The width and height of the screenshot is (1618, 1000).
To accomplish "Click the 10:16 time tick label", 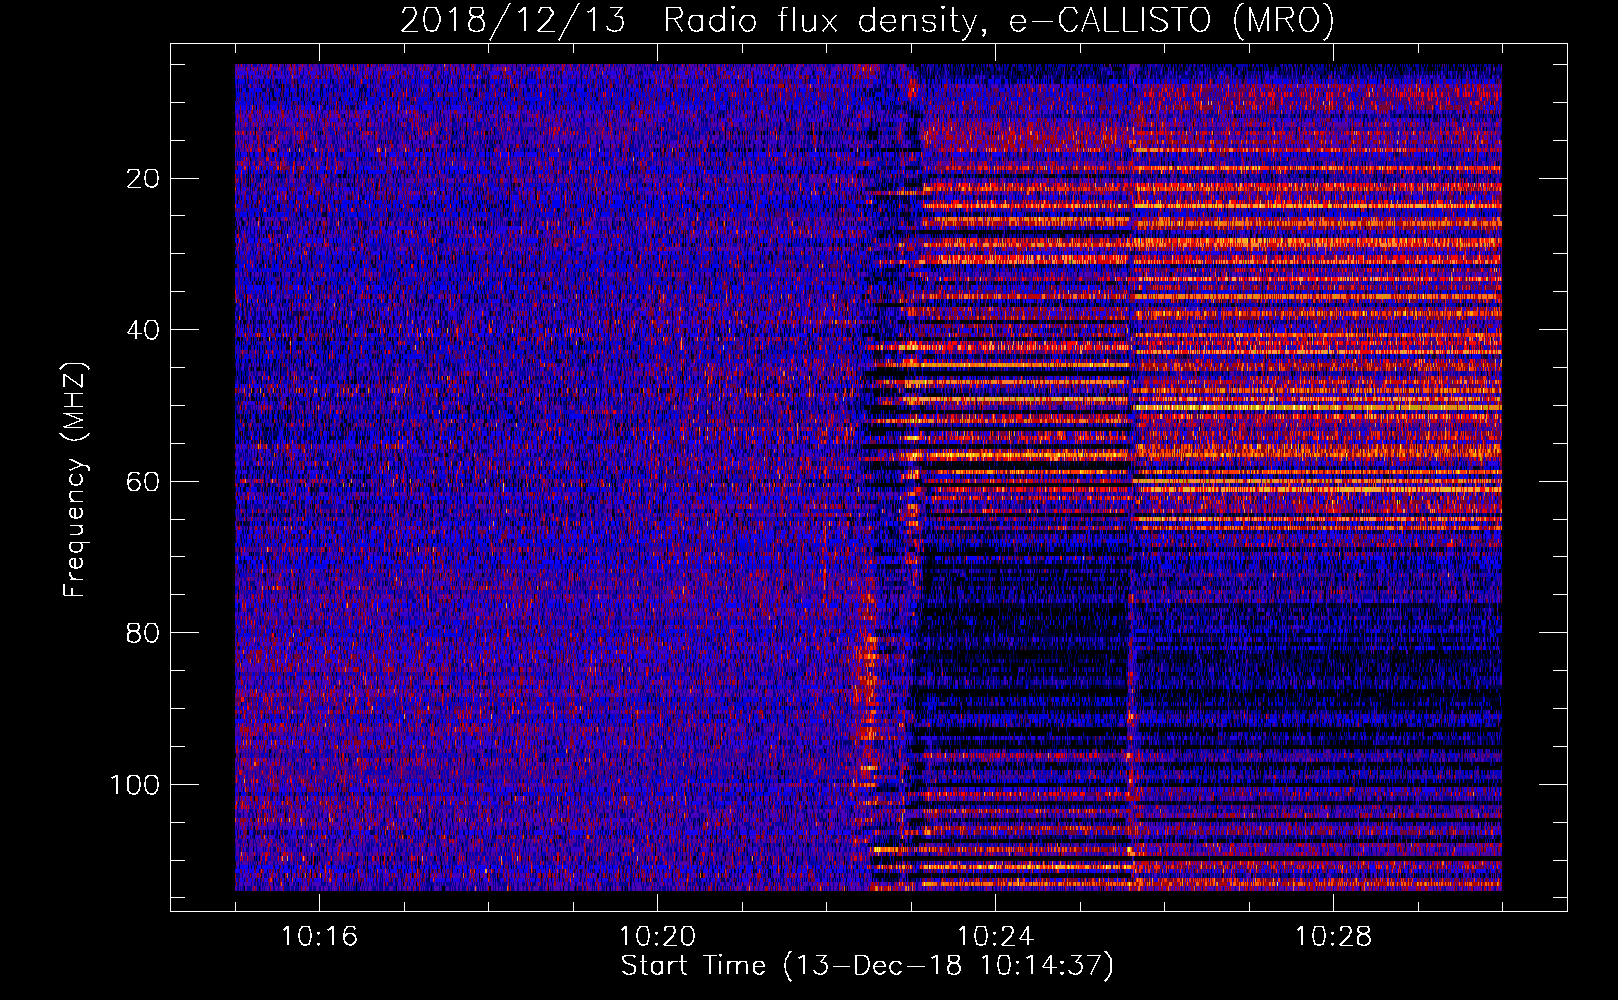I will click(319, 937).
